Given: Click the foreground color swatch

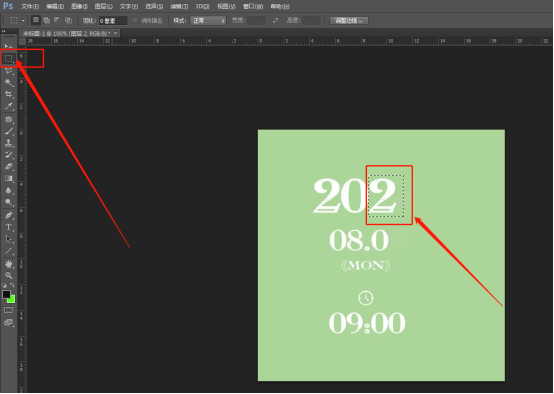Looking at the screenshot, I should (x=6, y=294).
